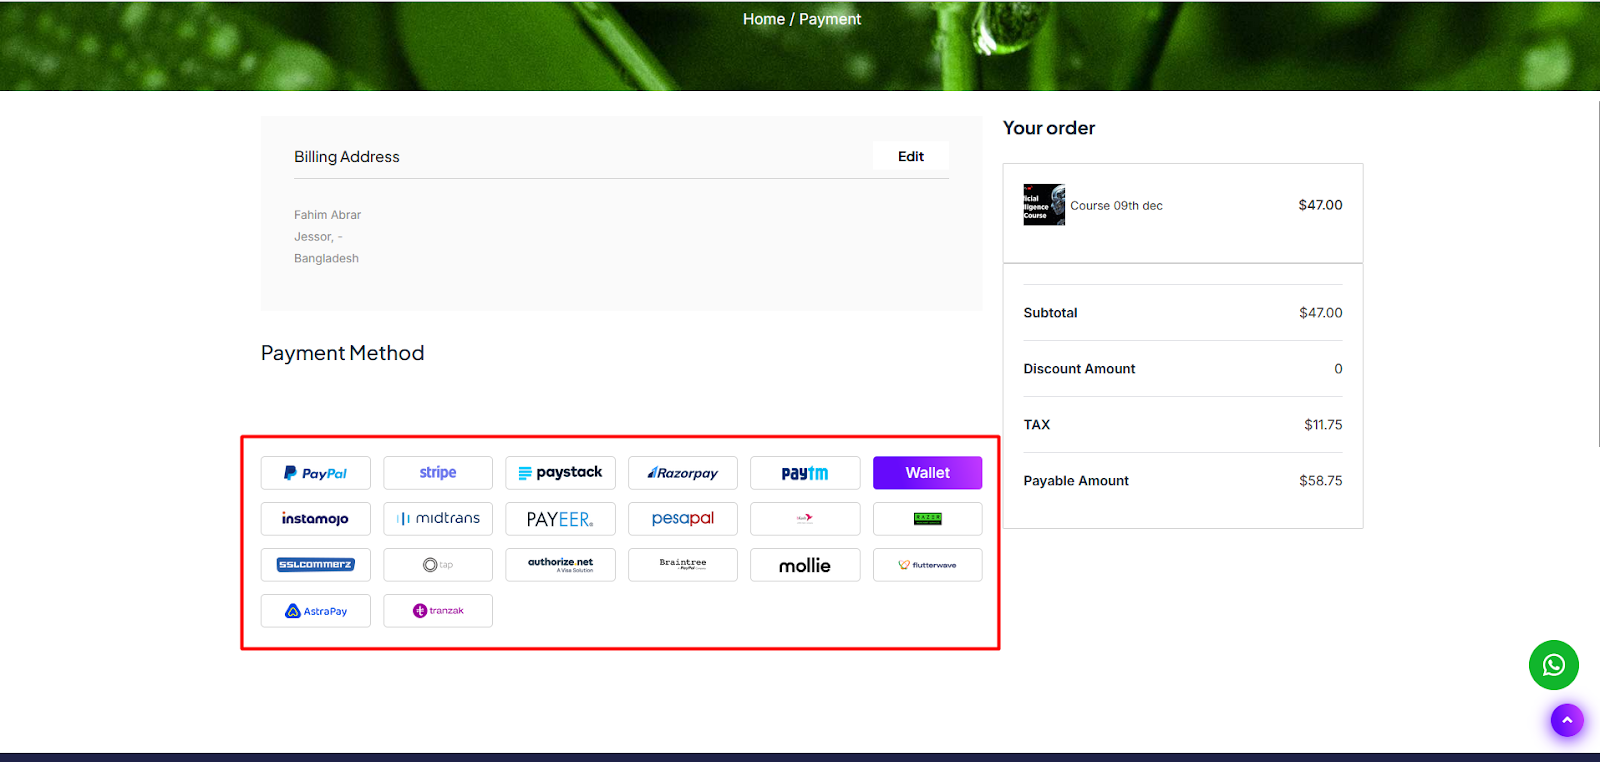Screen dimensions: 1600x762
Task: Open WhatsApp chat floating button
Action: coord(1554,665)
